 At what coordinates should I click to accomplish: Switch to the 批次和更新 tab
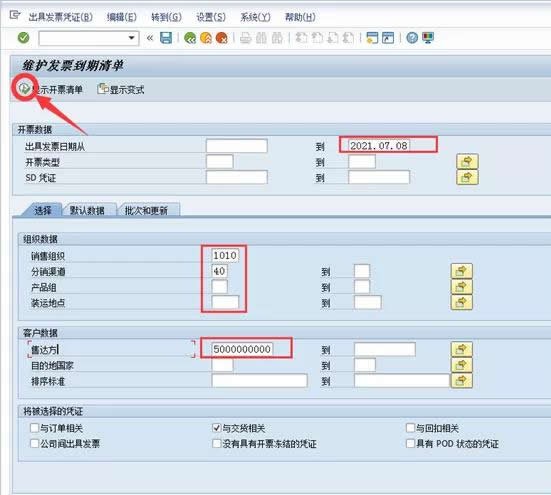146,210
